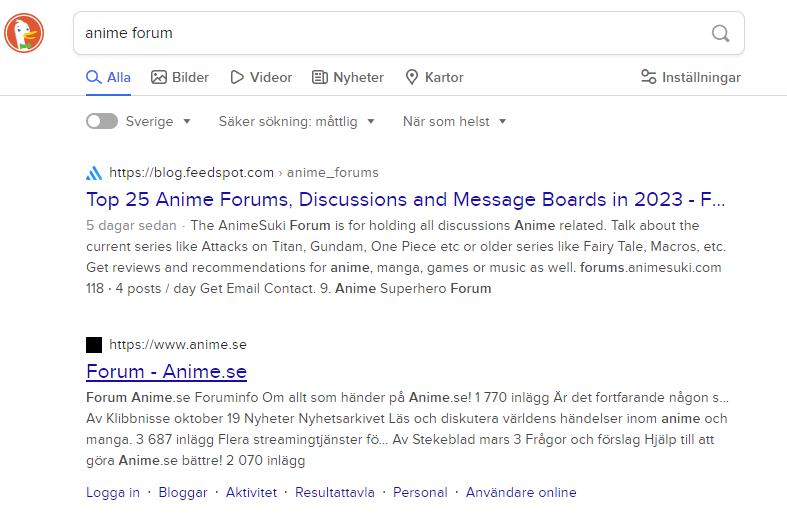Viewport: 787px width, 525px height.
Task: Open the 'Användare online' sitelink
Action: (x=521, y=492)
